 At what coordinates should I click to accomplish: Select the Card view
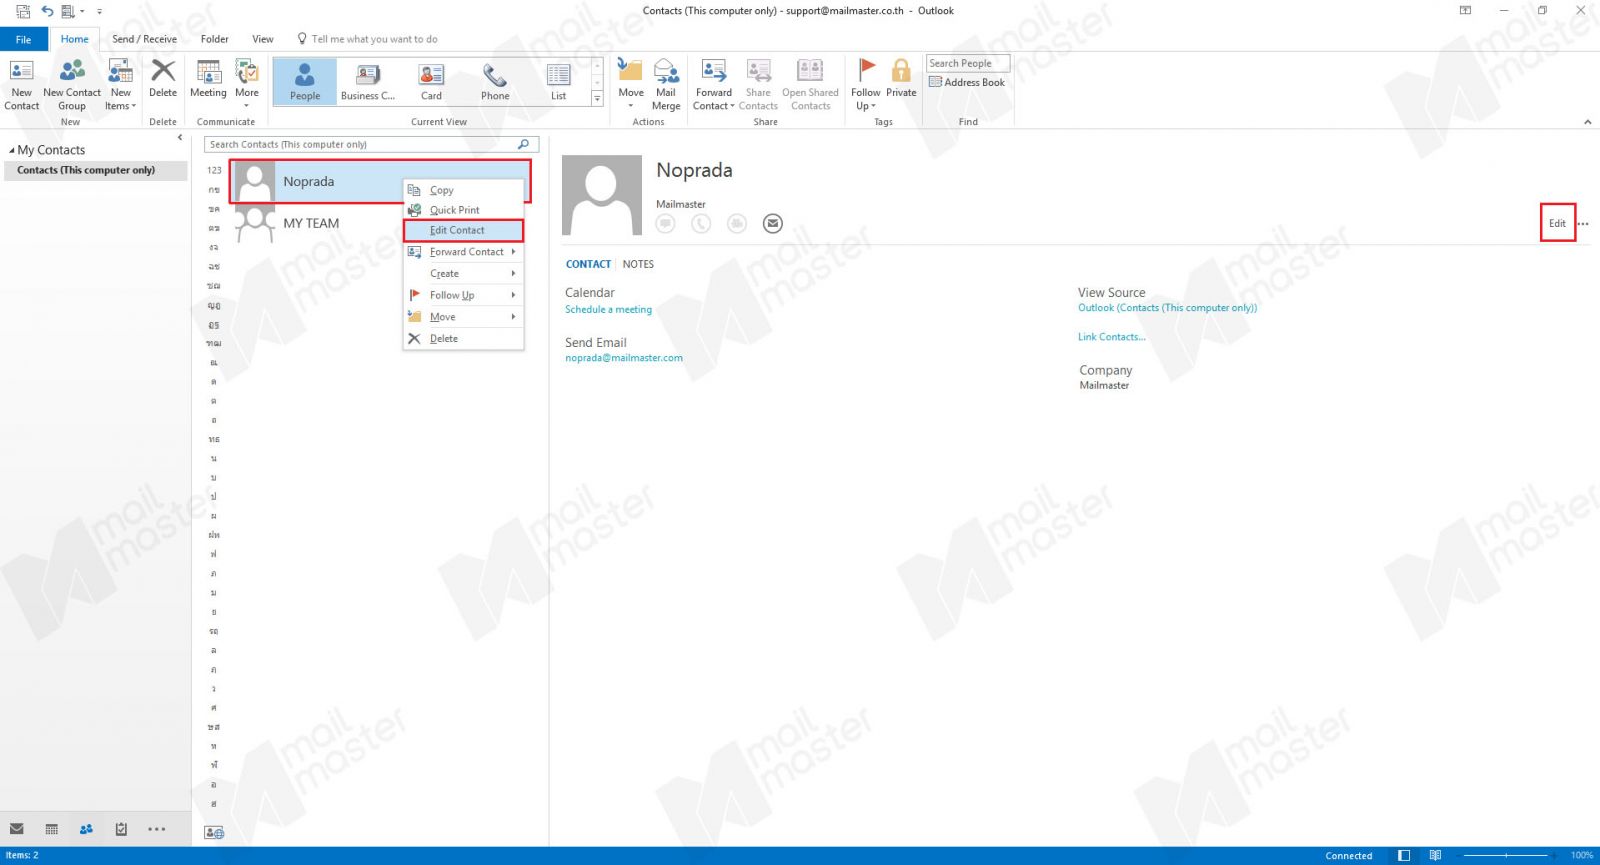tap(431, 81)
